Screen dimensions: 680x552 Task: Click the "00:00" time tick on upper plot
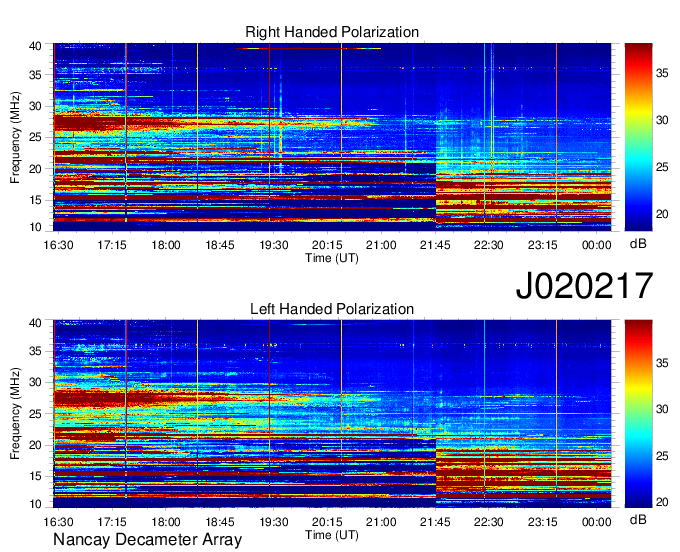click(x=597, y=245)
